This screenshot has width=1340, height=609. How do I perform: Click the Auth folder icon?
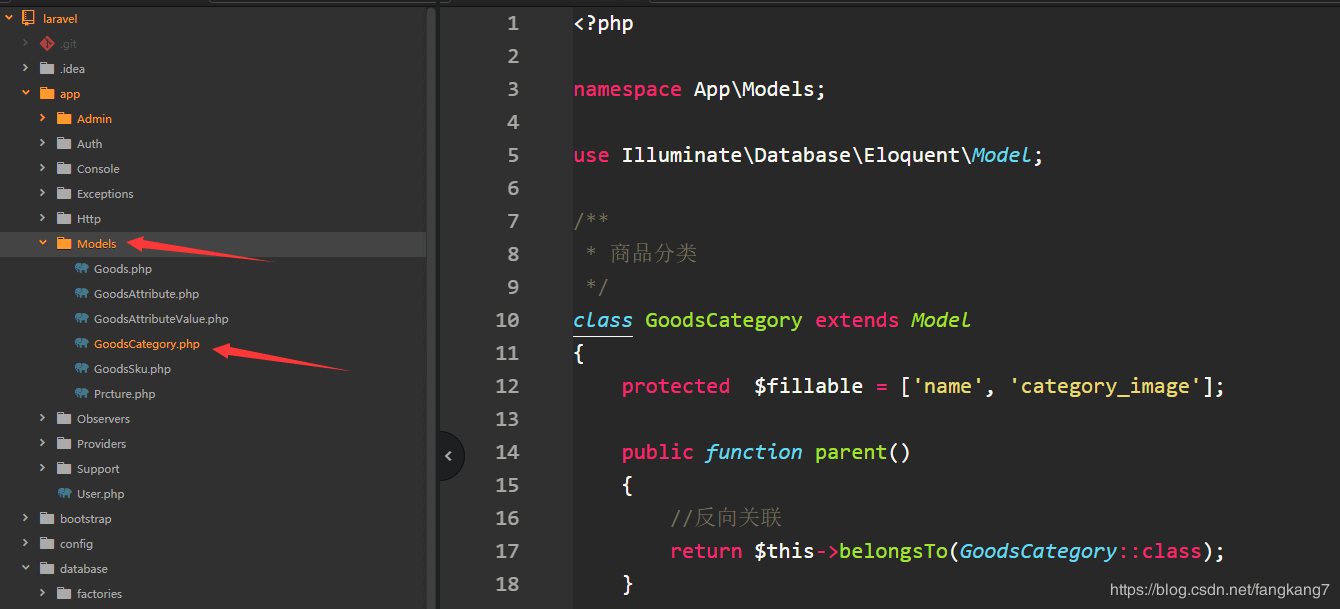click(64, 143)
